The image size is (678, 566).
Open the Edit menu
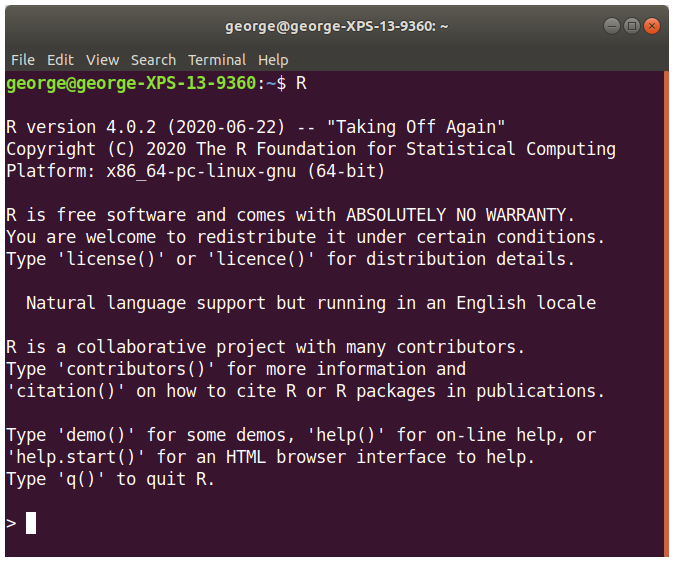click(60, 60)
